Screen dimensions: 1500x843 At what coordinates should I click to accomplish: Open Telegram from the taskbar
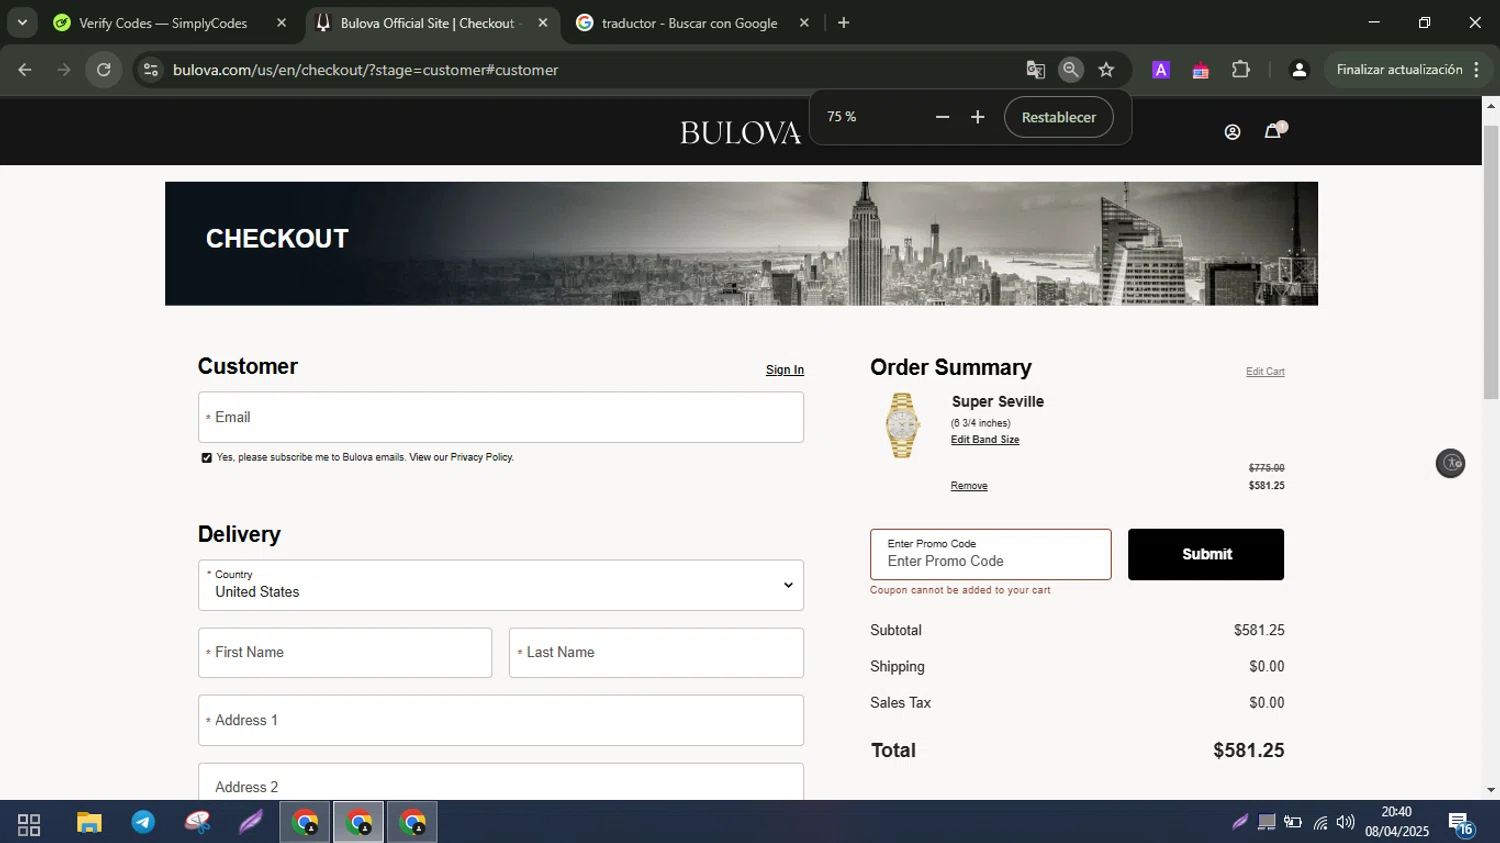click(x=143, y=823)
